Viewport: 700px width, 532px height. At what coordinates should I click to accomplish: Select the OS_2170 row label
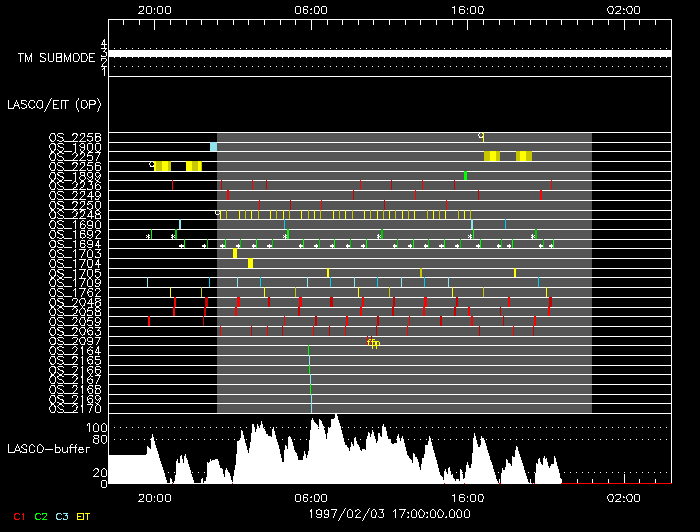(x=75, y=408)
